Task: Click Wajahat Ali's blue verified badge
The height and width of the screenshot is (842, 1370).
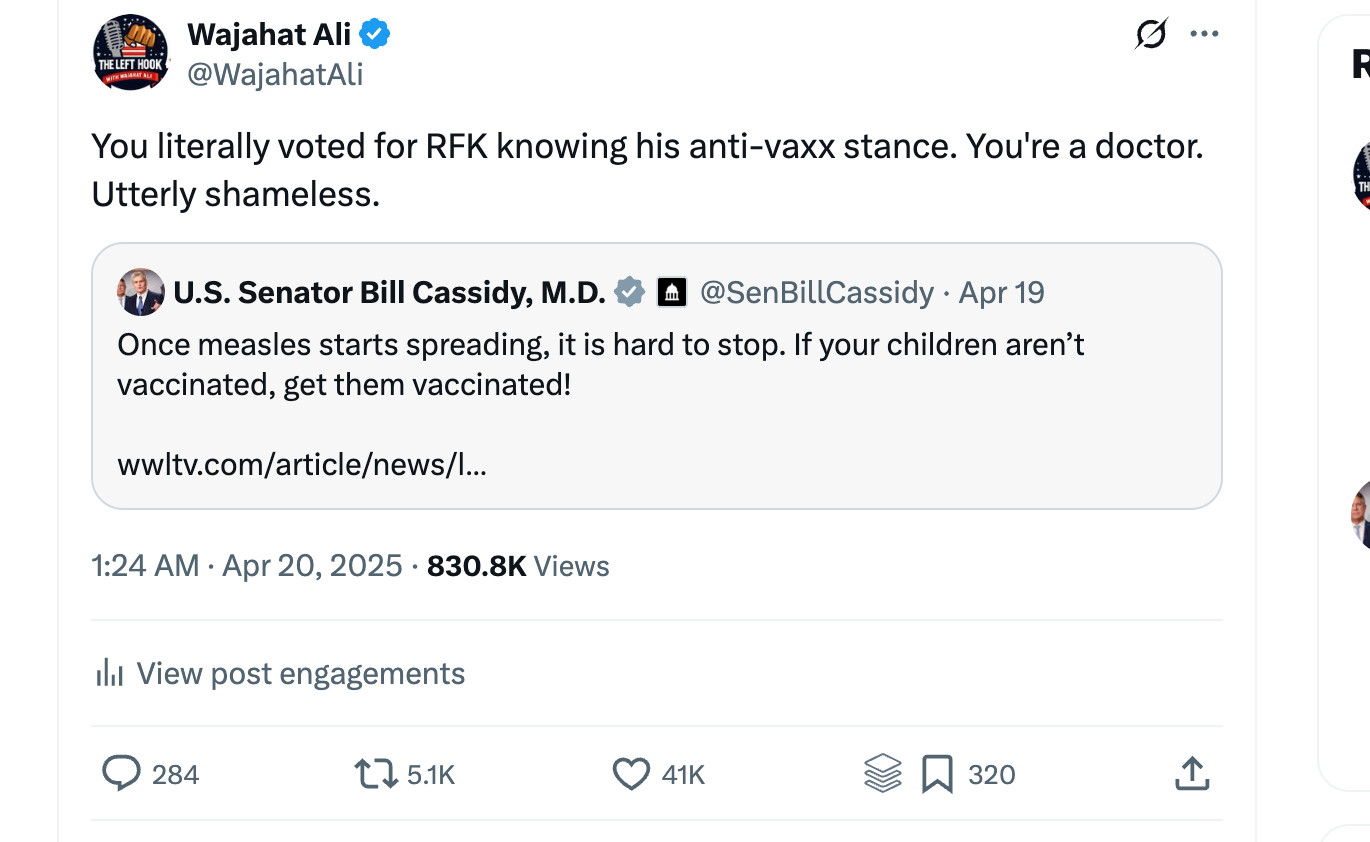Action: 375,35
